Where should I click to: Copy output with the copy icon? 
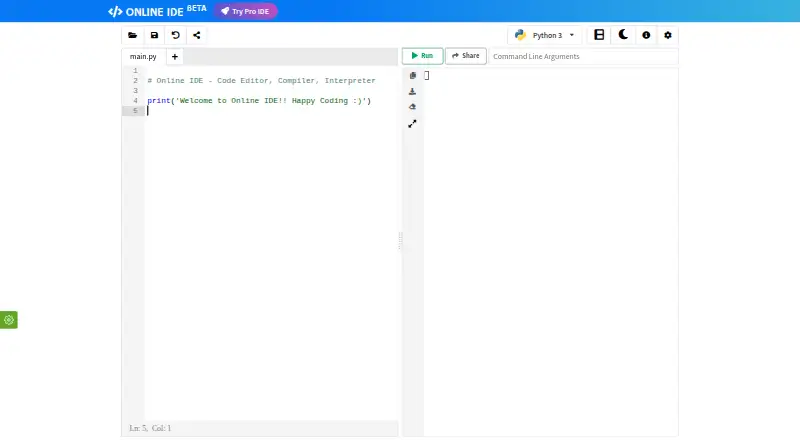tap(413, 76)
